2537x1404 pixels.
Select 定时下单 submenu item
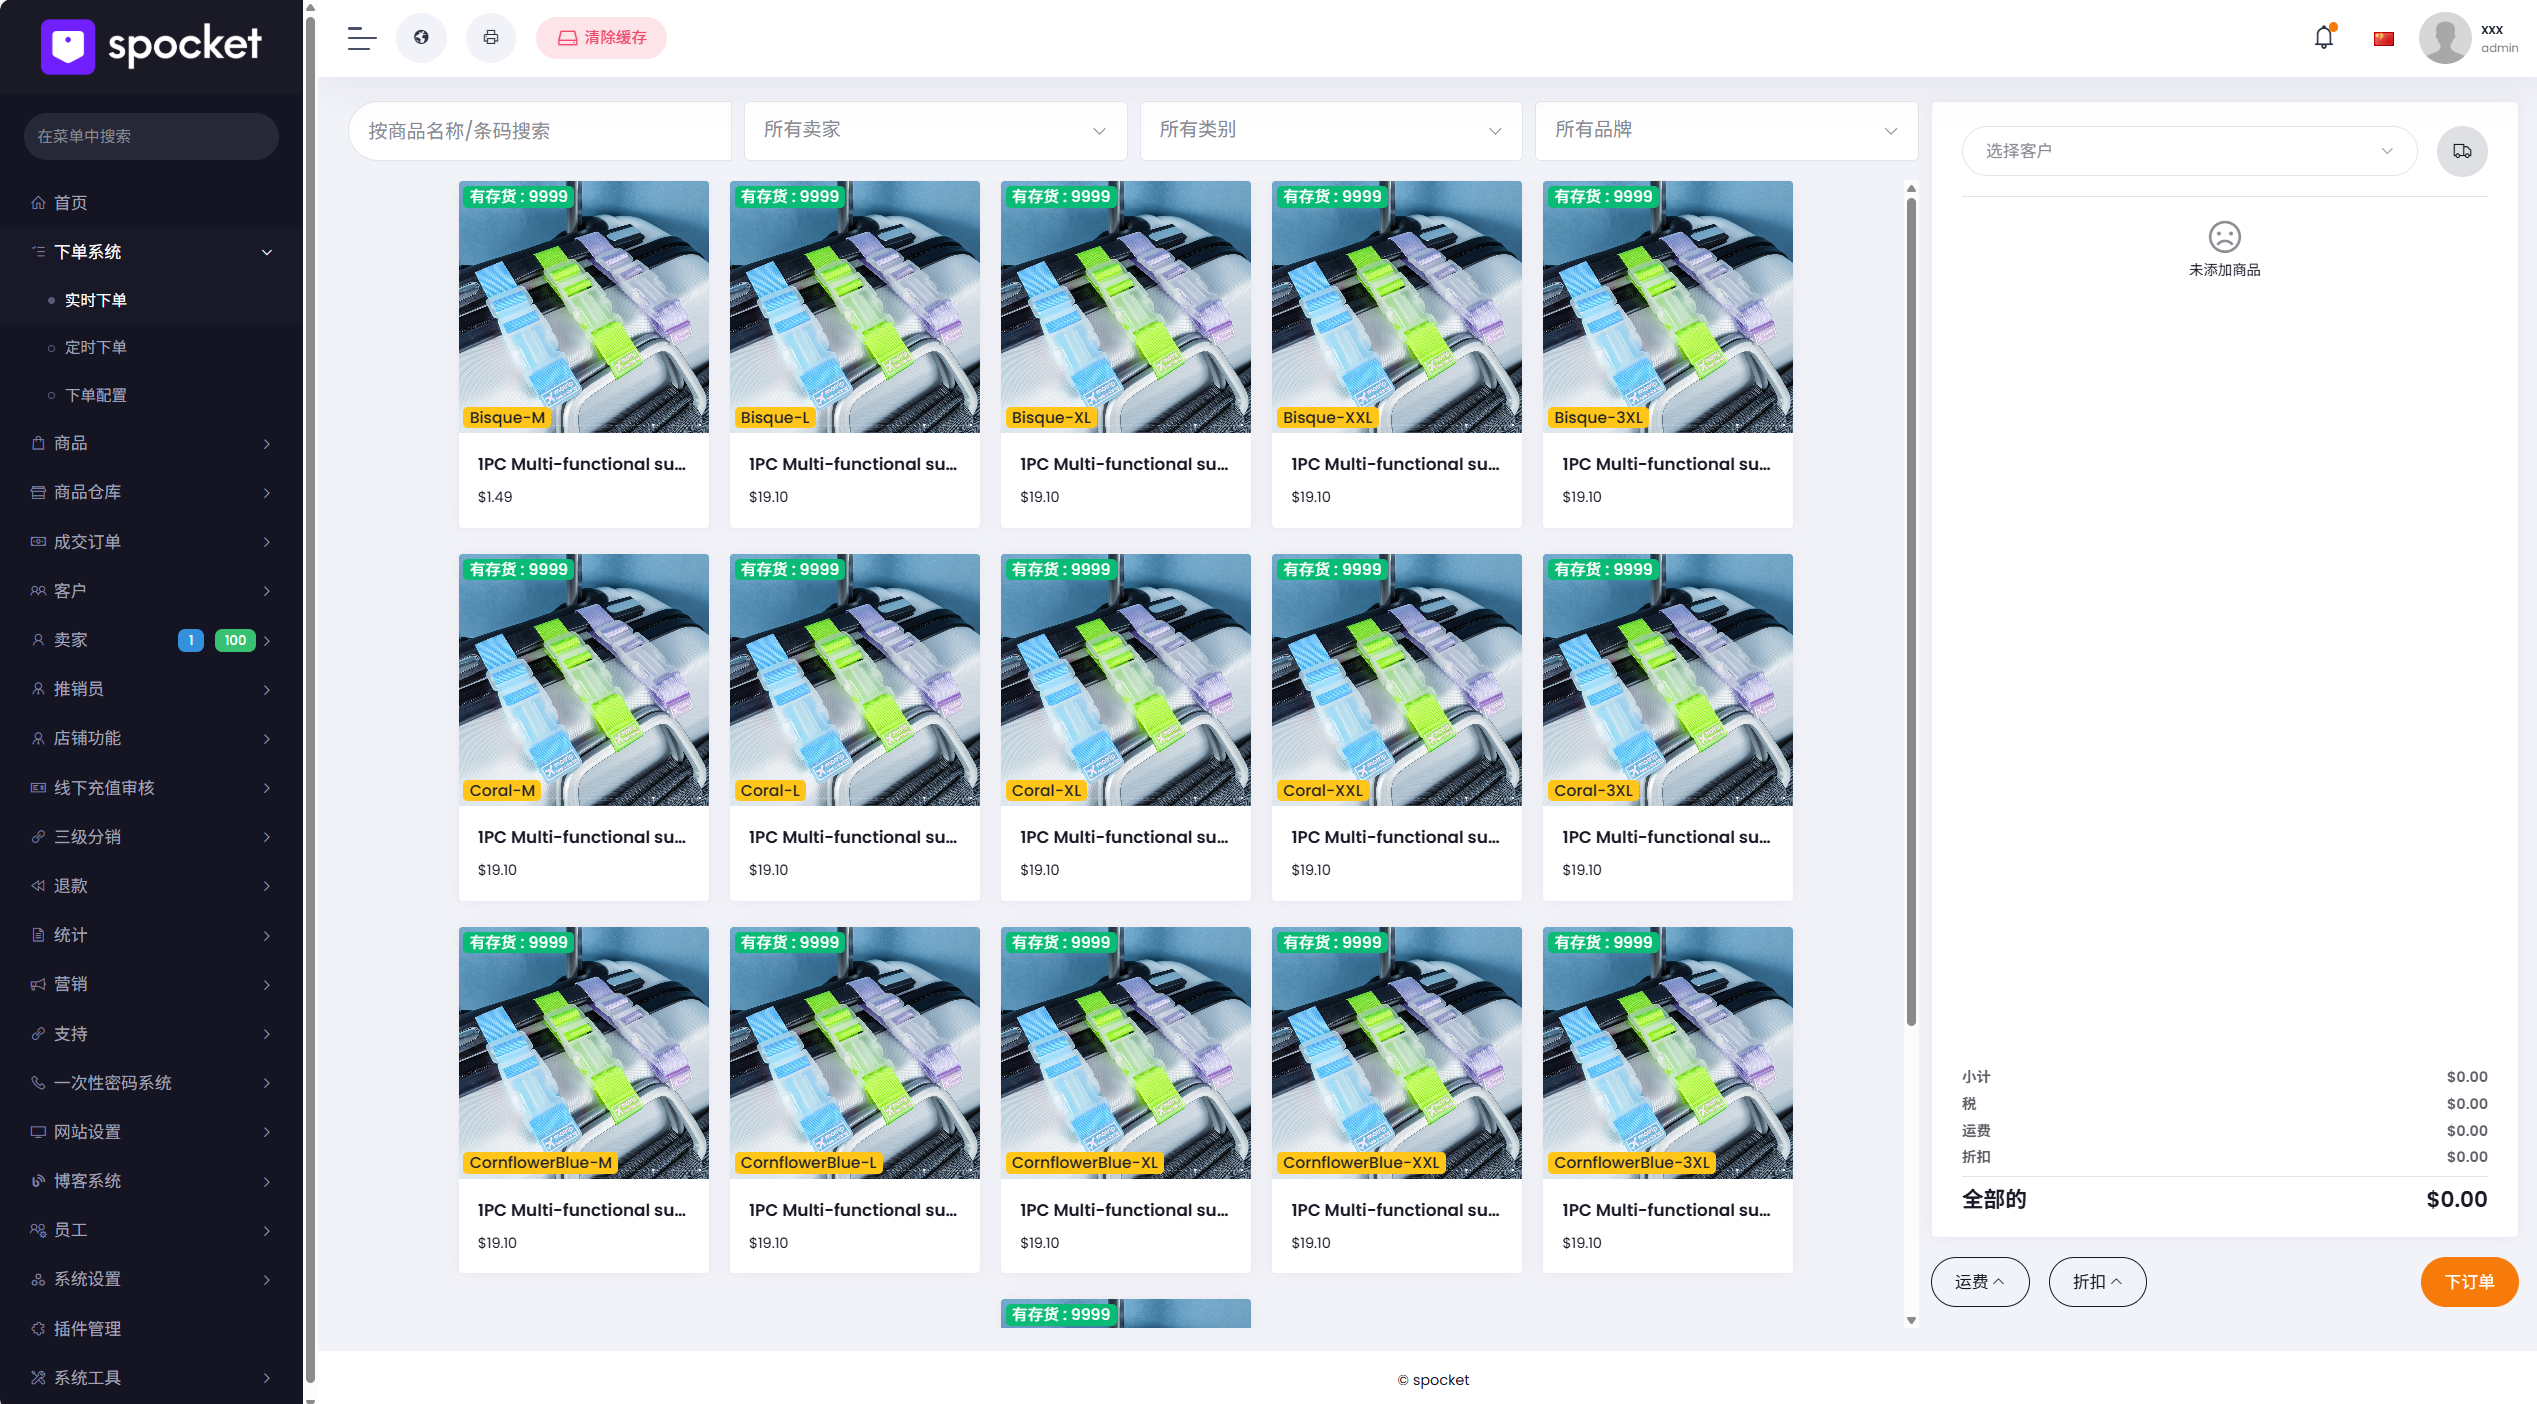coord(96,347)
